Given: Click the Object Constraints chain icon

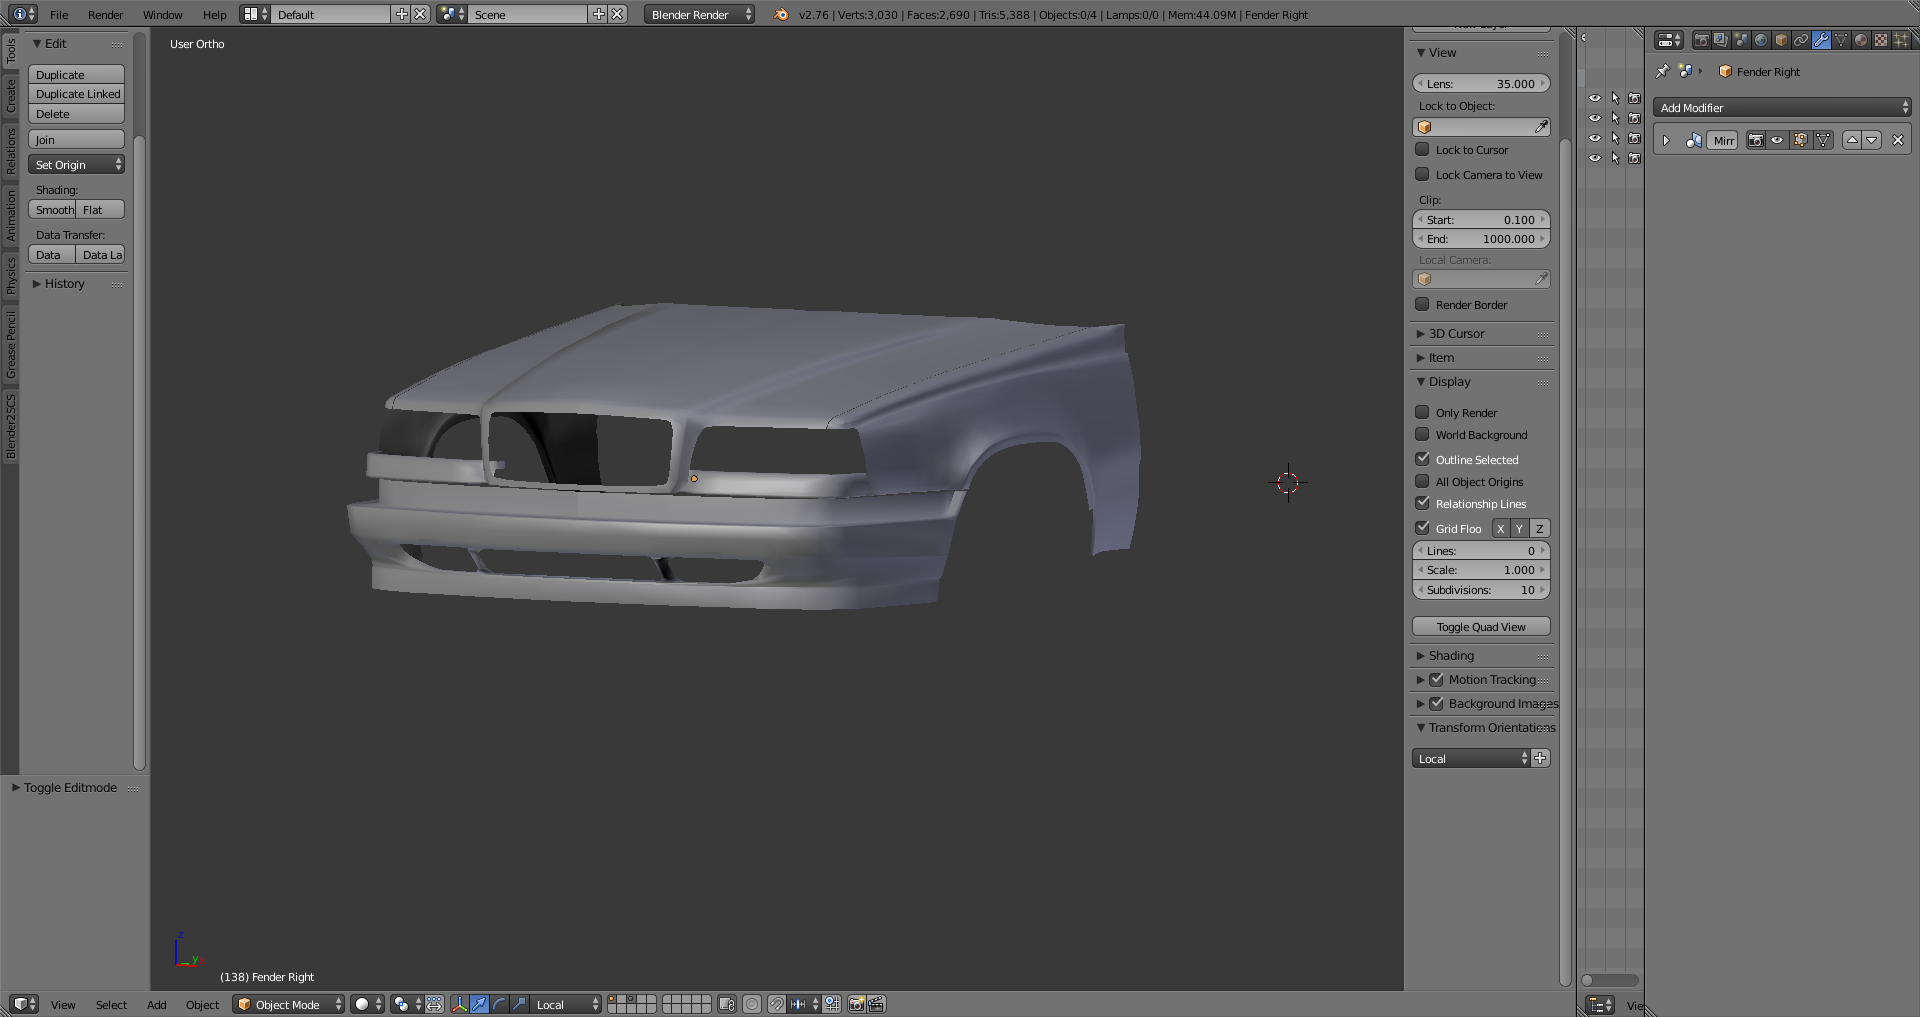Looking at the screenshot, I should [x=1801, y=40].
